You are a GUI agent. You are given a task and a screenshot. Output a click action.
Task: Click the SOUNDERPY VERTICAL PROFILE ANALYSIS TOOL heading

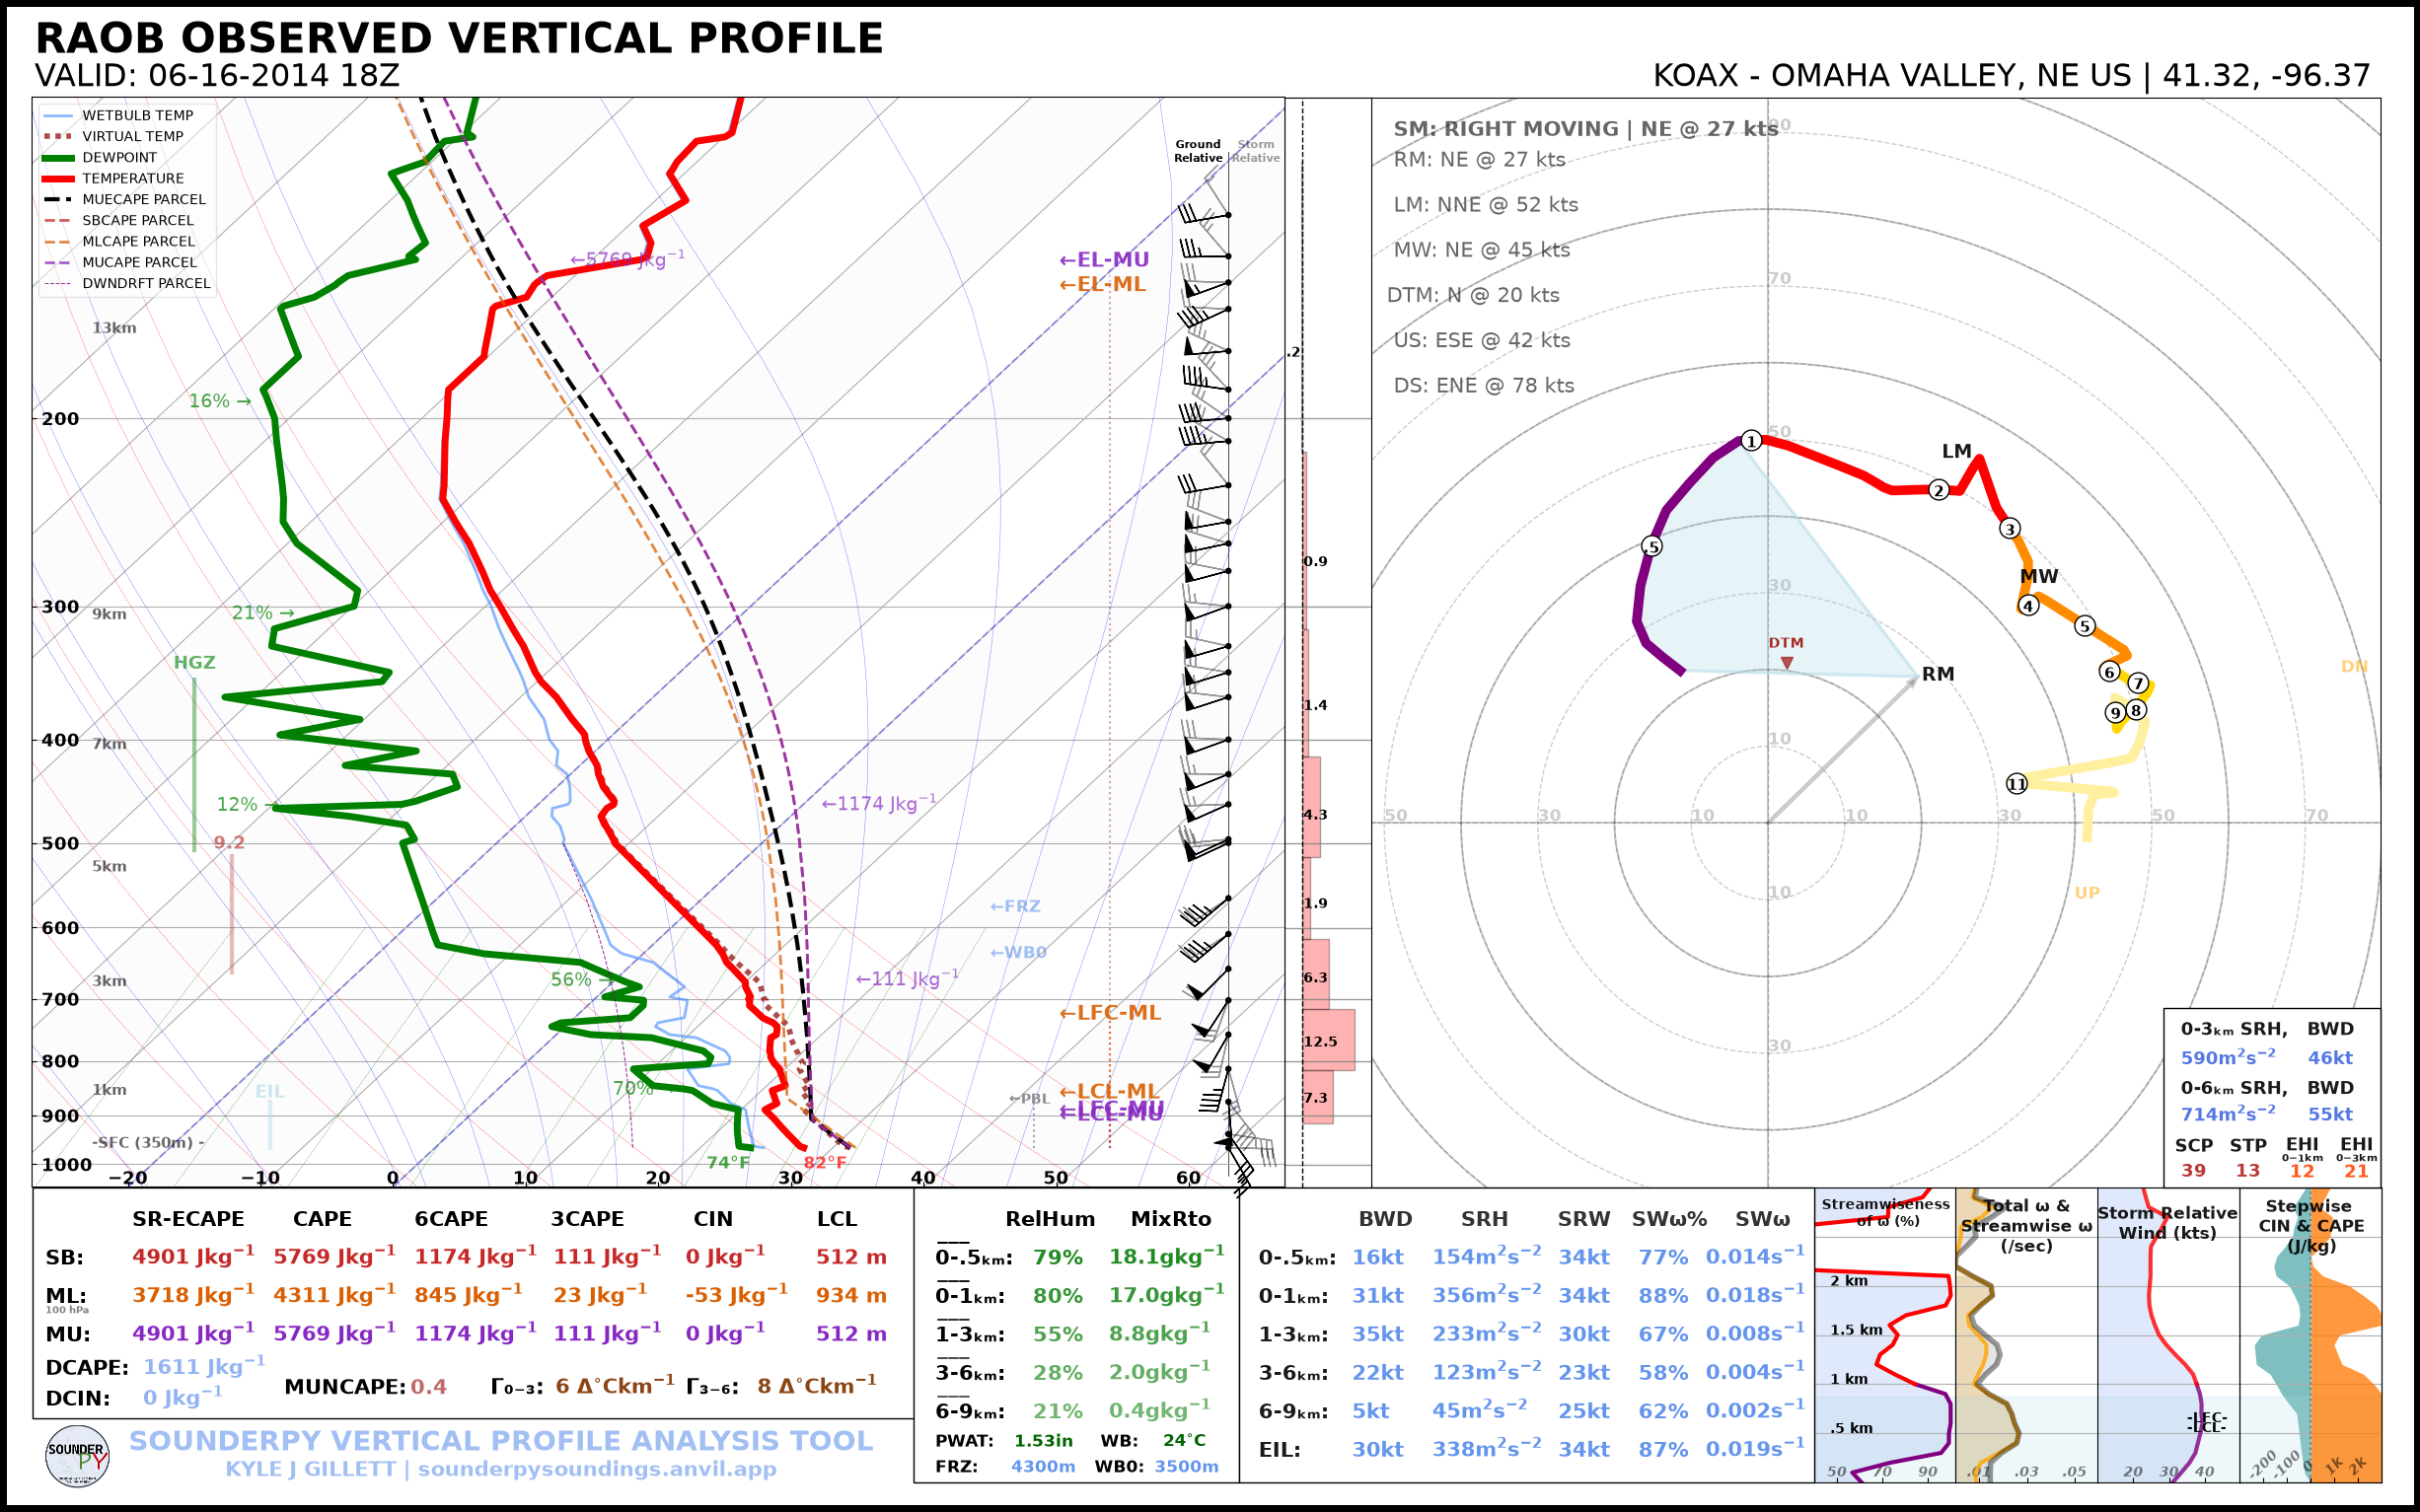point(501,1440)
